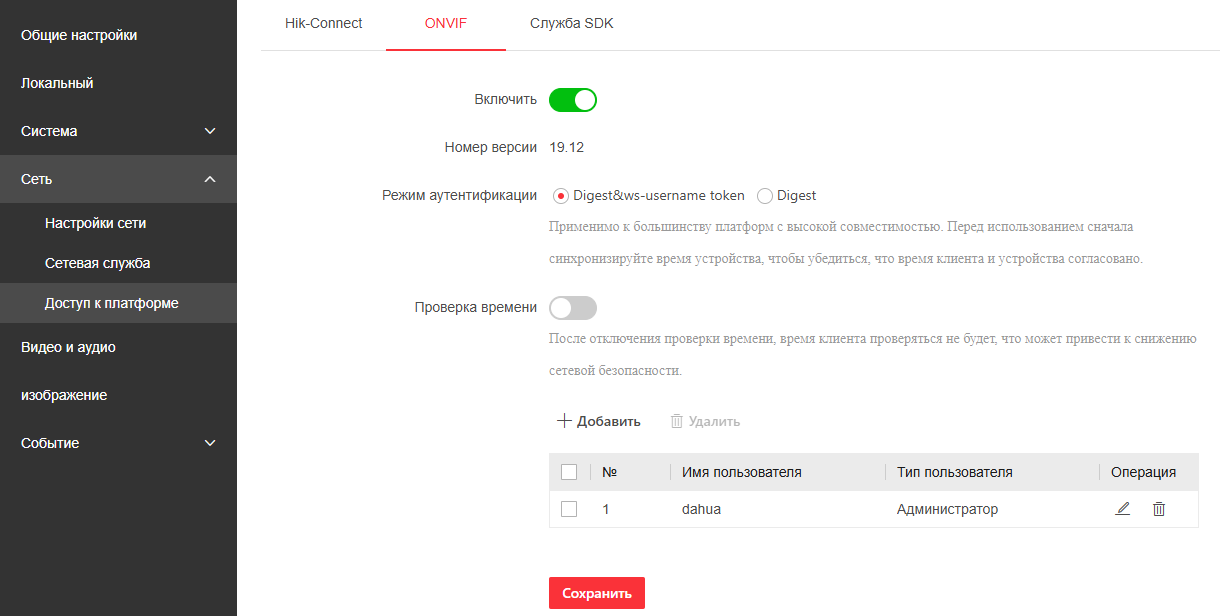
Task: Tick the checkbox for user dahua
Action: 569,509
